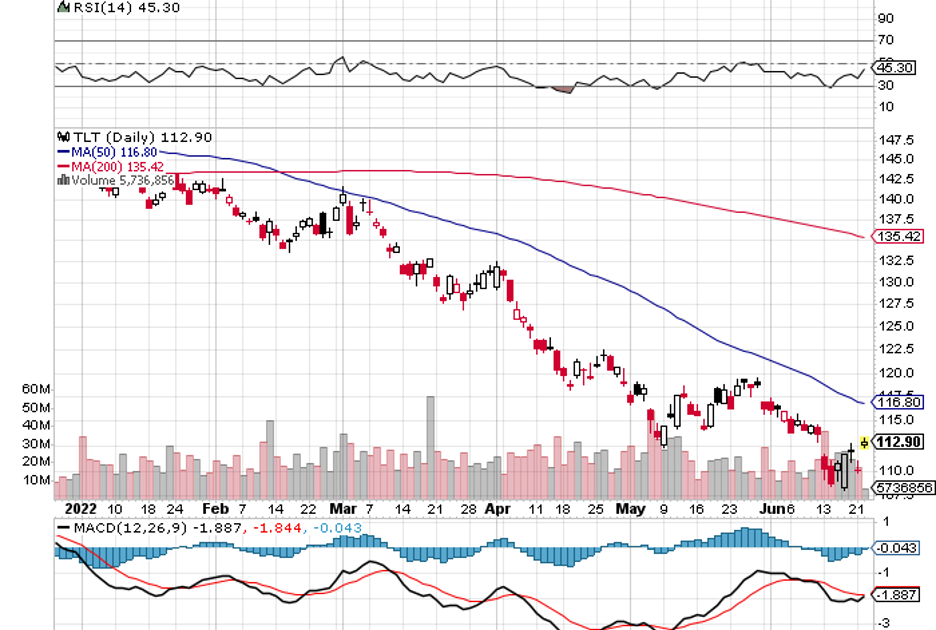Click the Volume bars legend icon
The height and width of the screenshot is (630, 936).
pos(63,180)
